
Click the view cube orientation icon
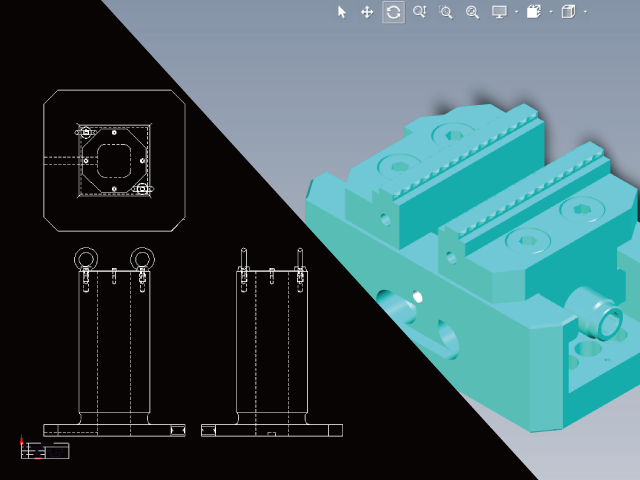point(568,12)
